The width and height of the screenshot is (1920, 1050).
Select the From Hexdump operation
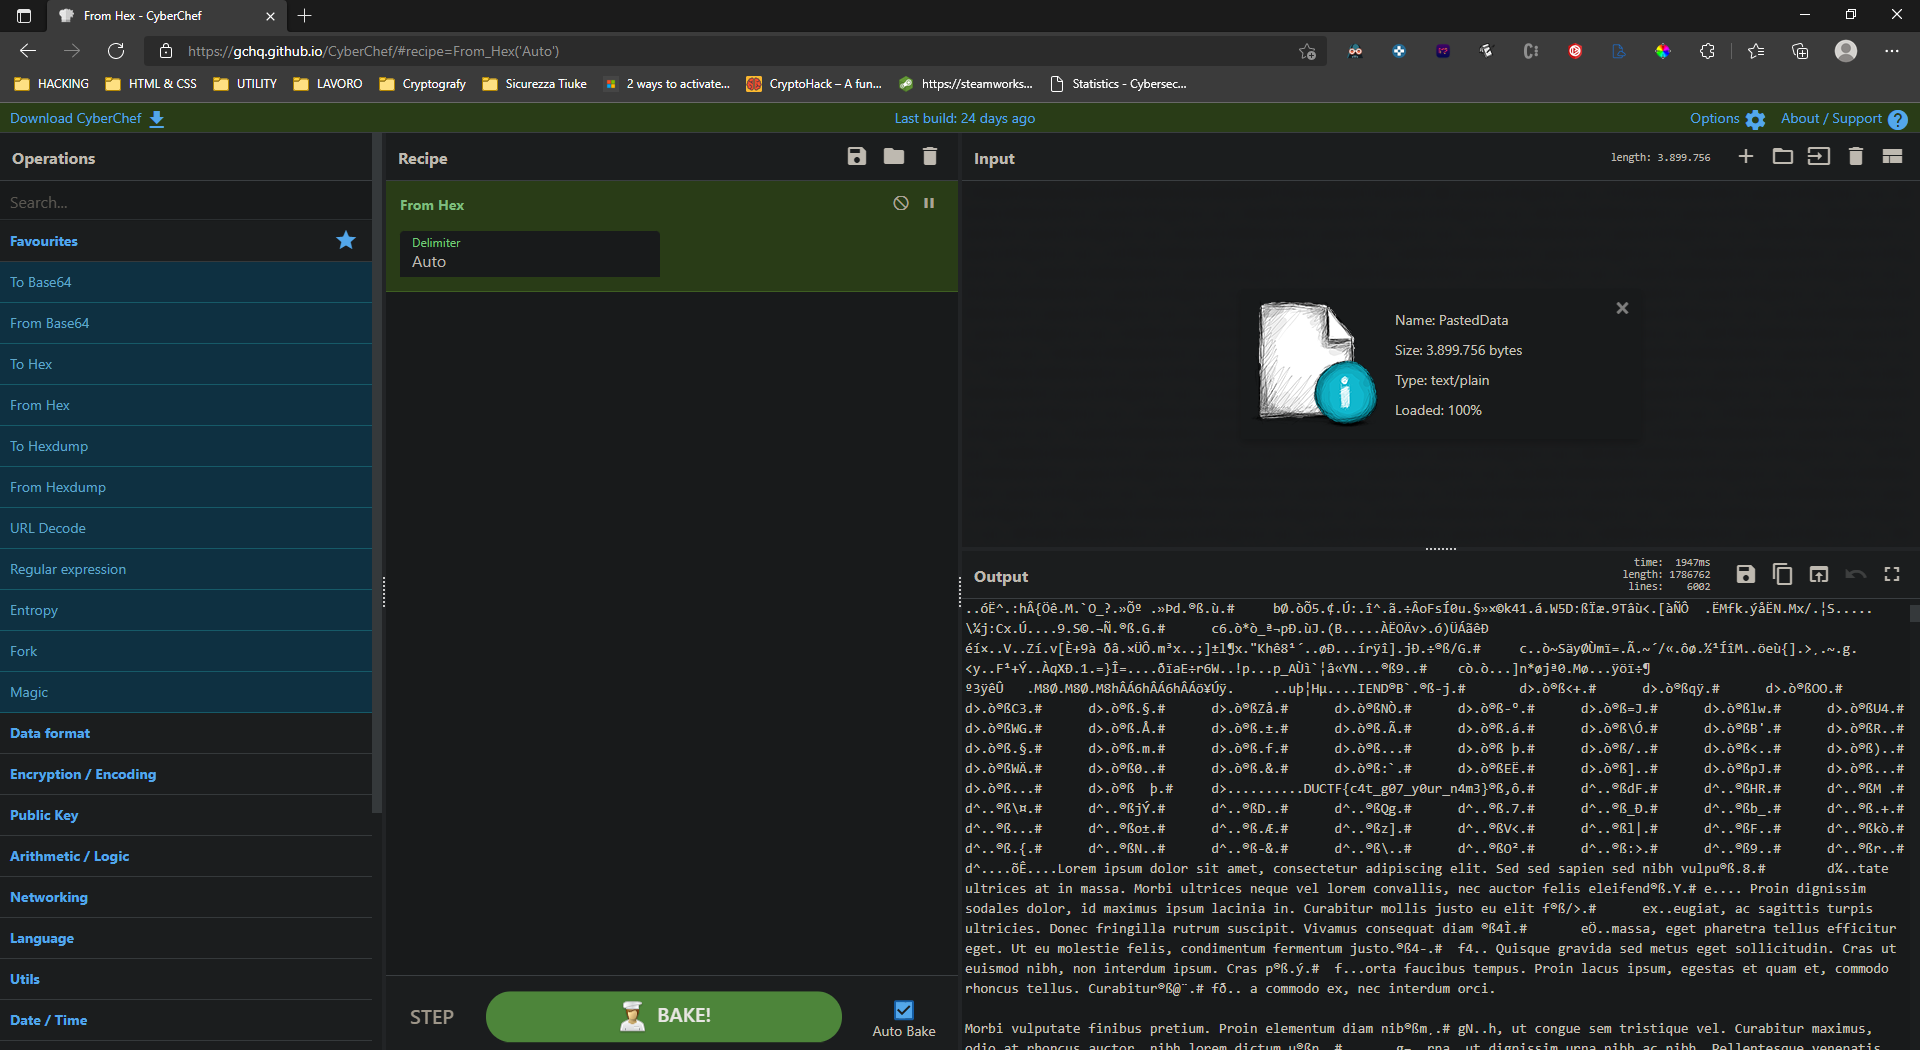(186, 487)
